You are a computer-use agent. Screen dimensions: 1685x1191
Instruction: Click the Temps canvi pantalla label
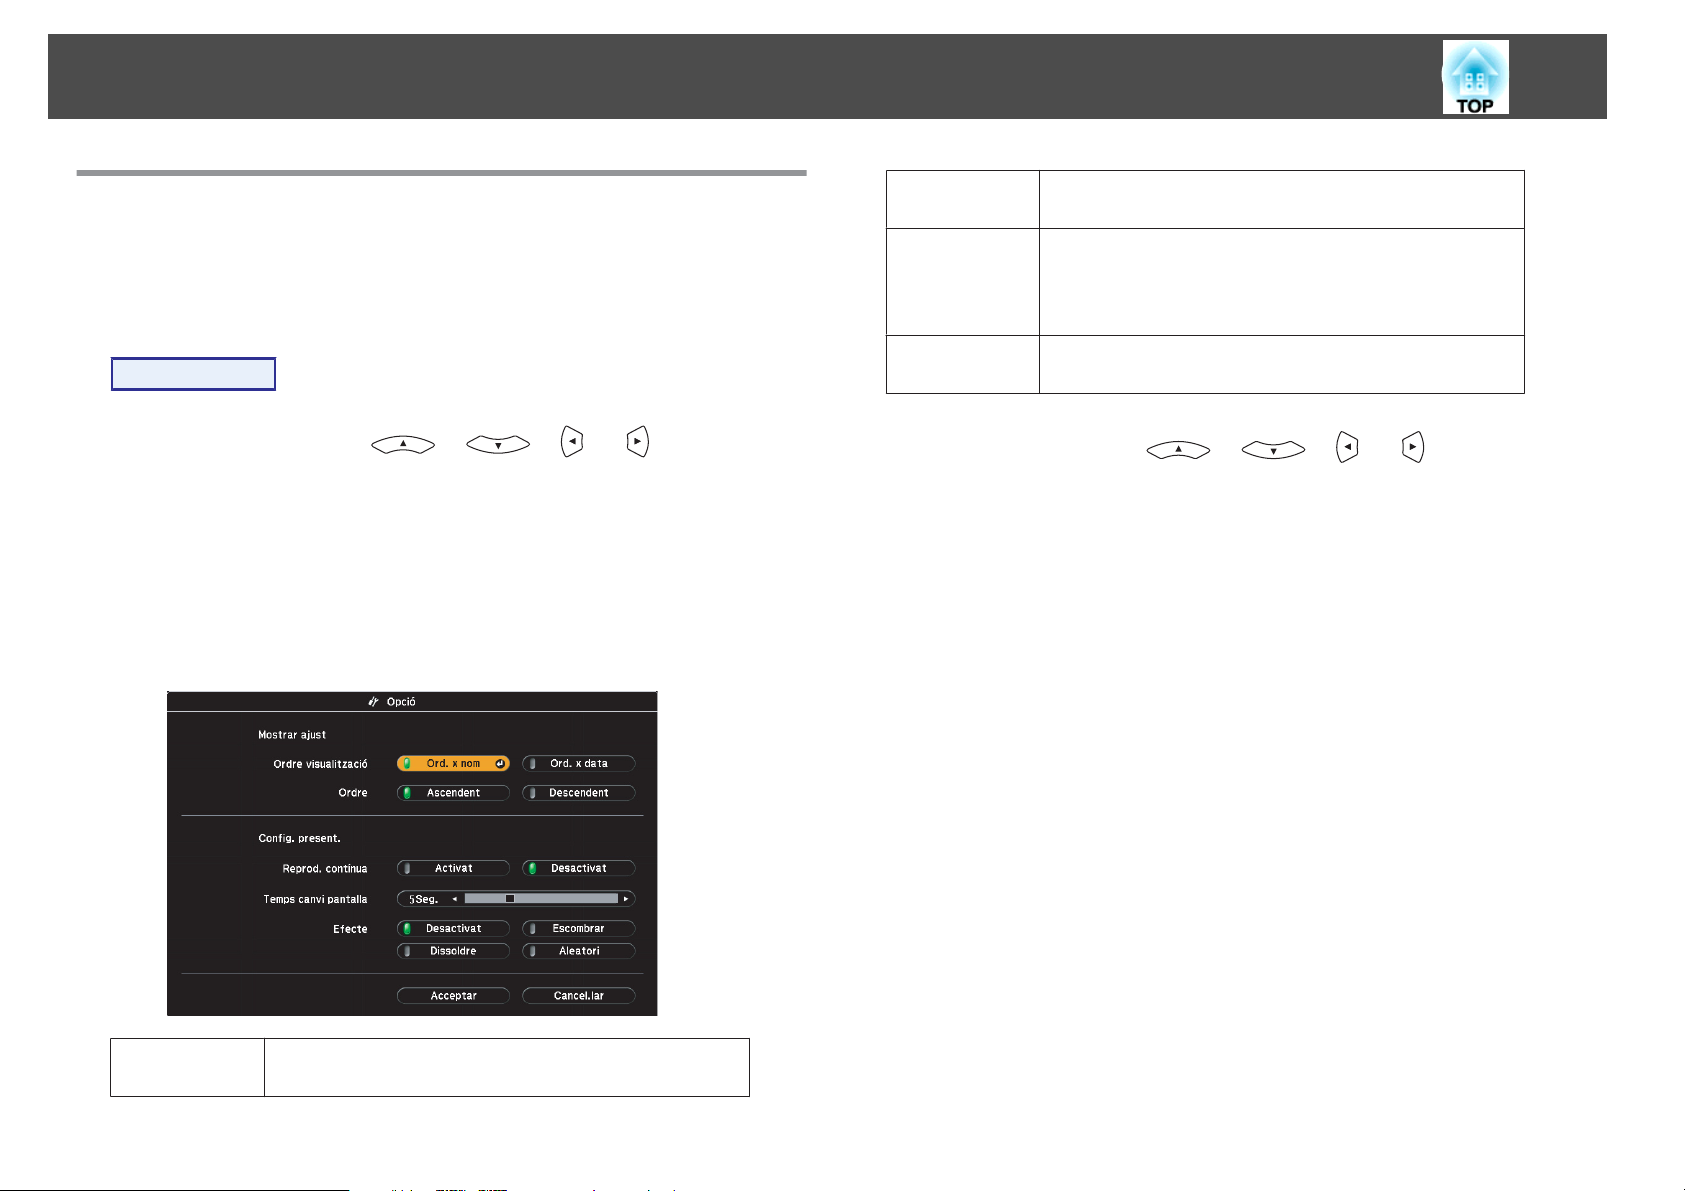pyautogui.click(x=315, y=899)
